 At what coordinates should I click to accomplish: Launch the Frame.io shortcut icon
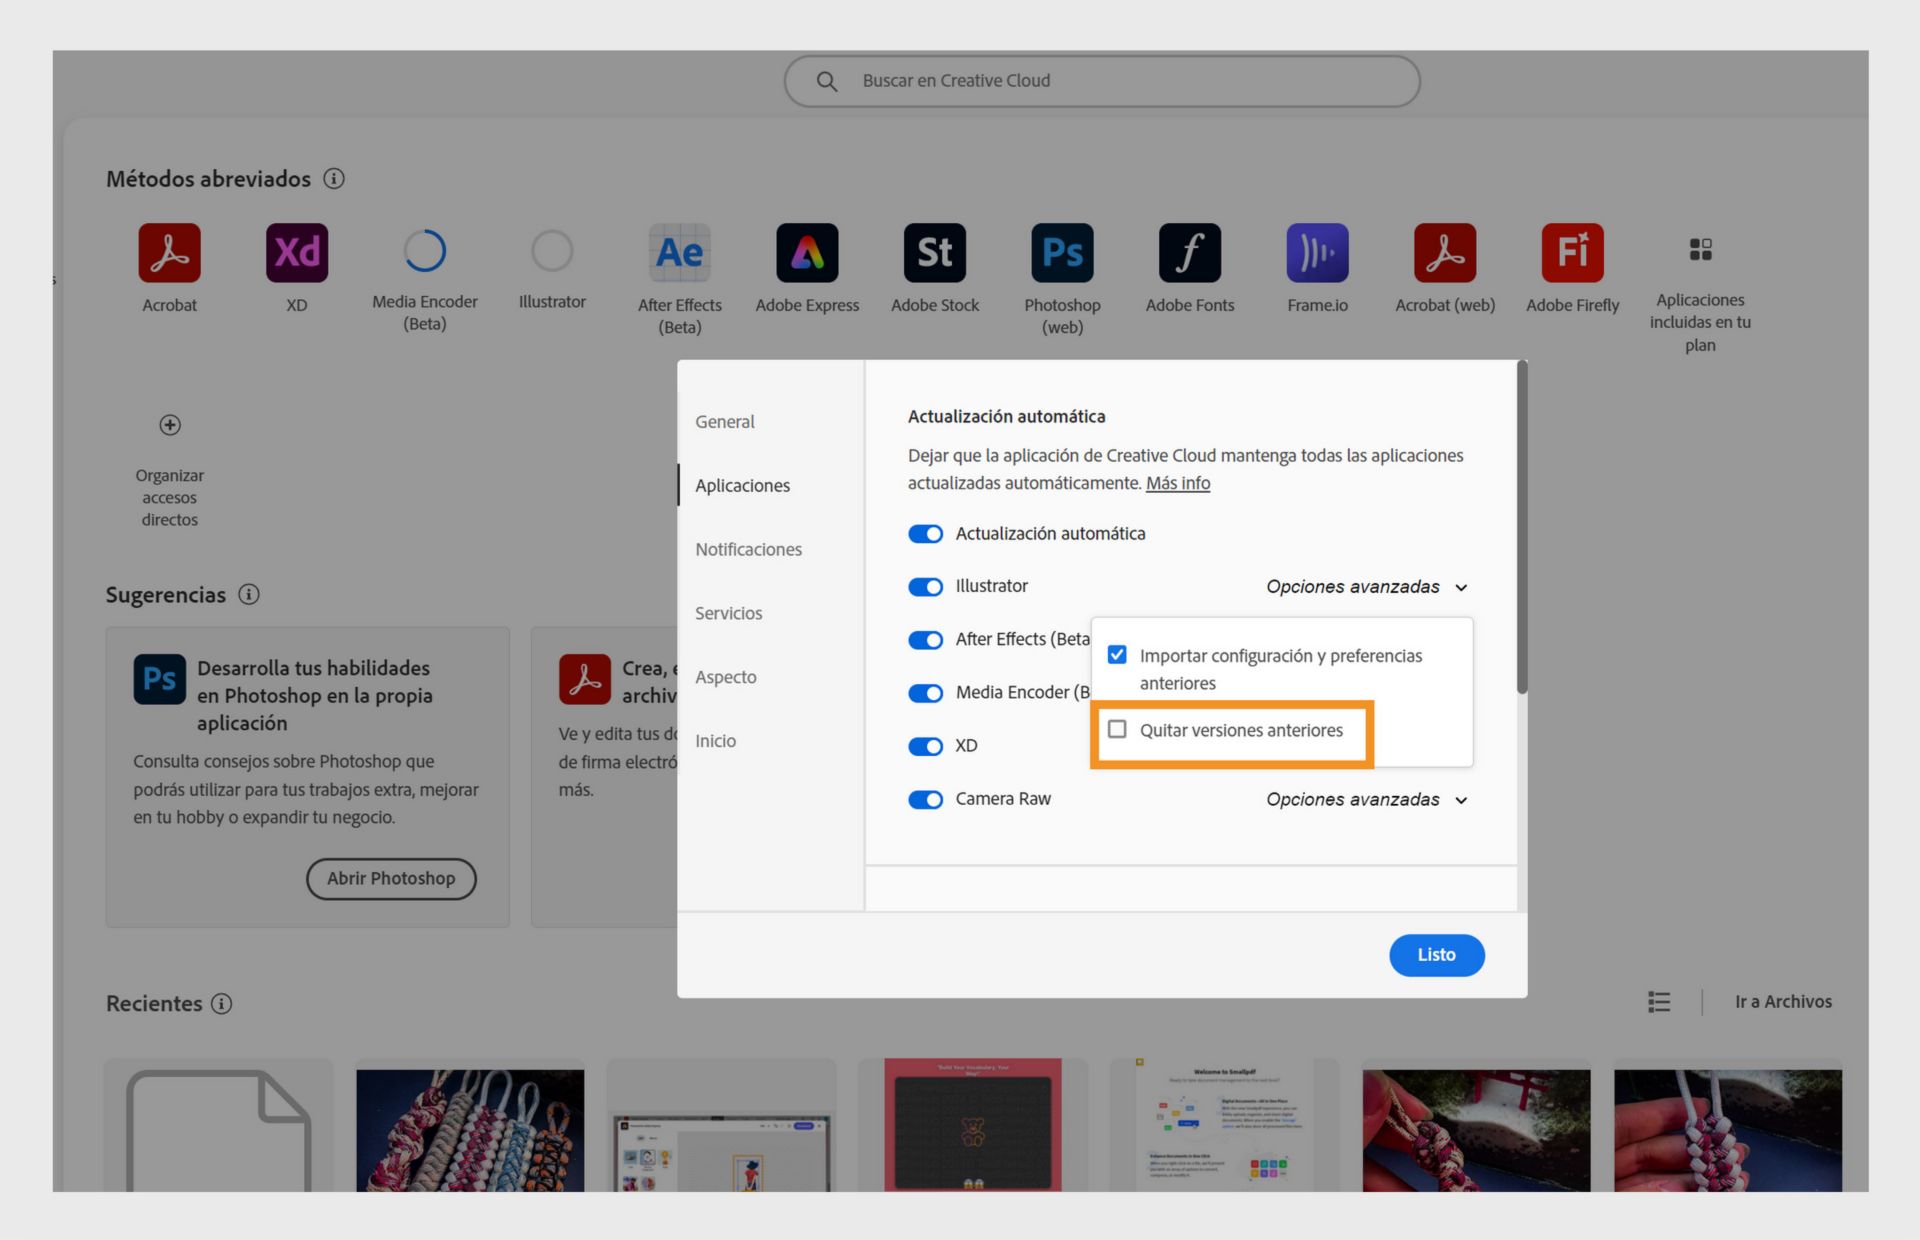coord(1317,253)
